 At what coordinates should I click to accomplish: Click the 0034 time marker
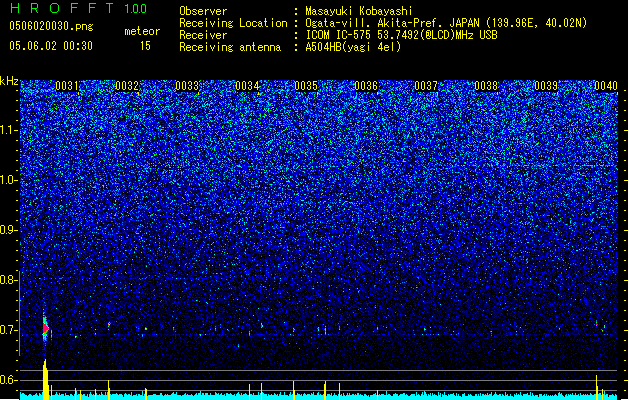point(247,86)
